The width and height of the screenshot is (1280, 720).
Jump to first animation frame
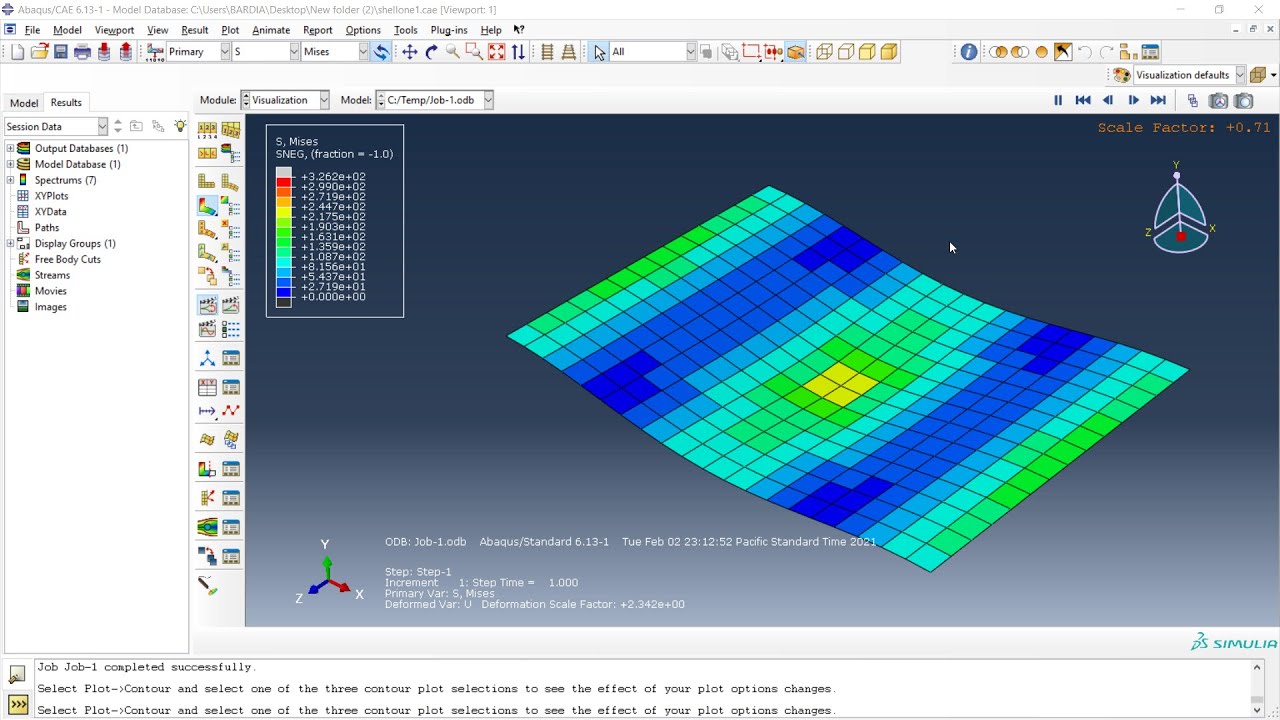1083,100
